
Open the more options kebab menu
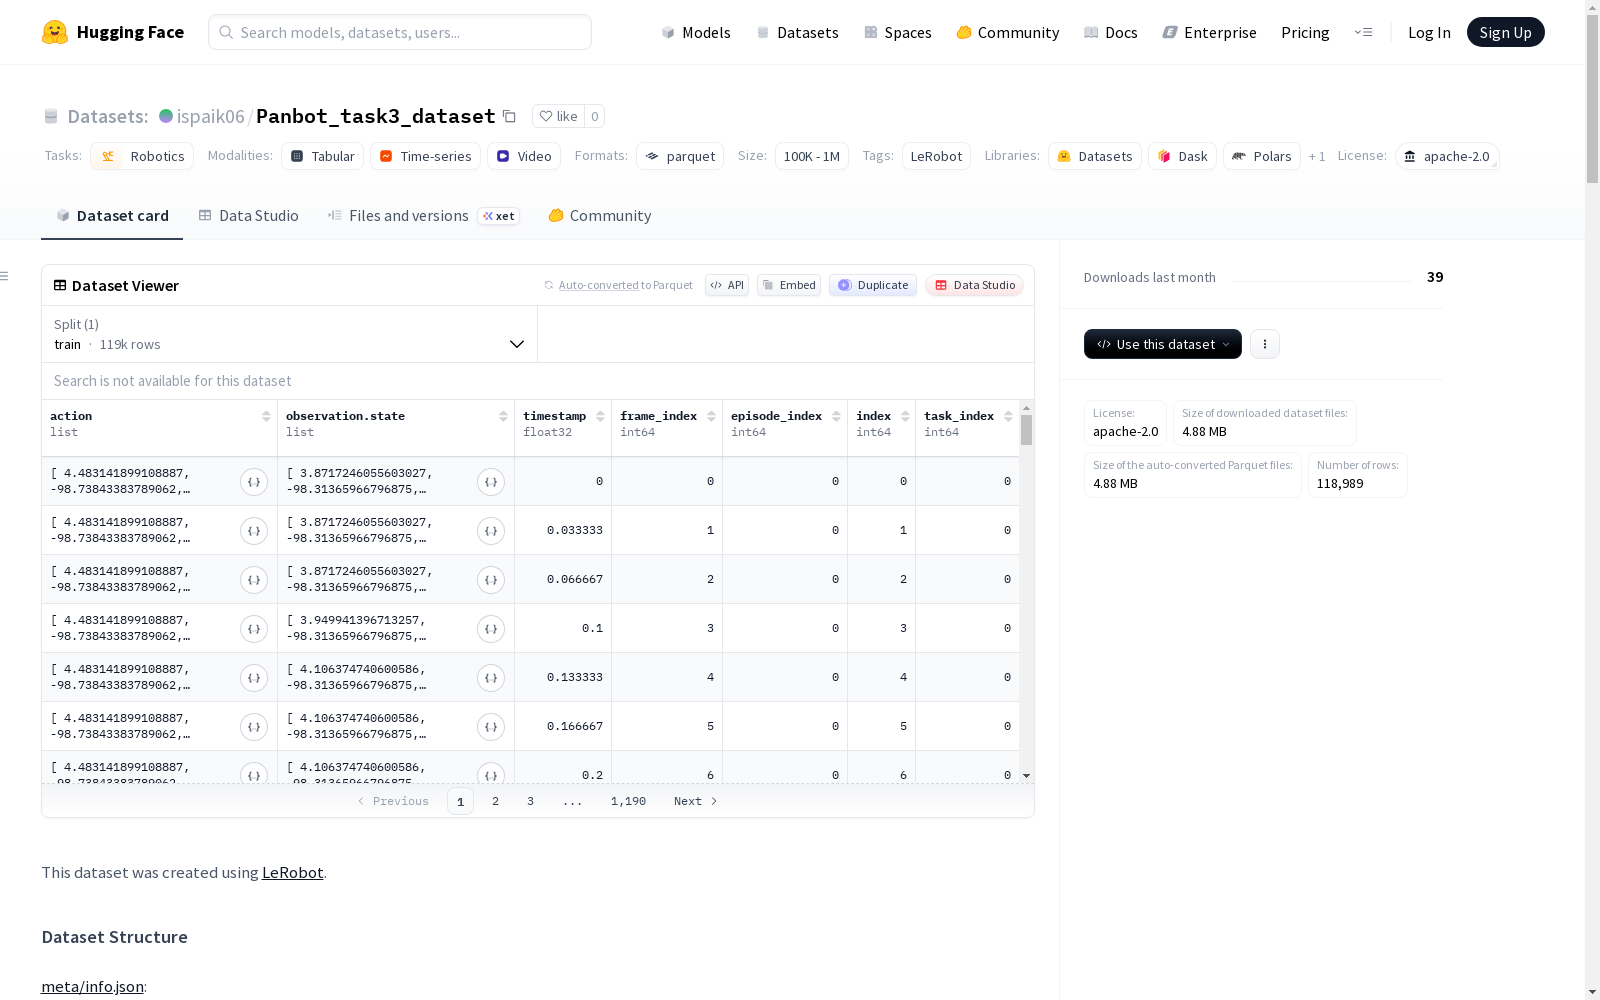coord(1265,344)
